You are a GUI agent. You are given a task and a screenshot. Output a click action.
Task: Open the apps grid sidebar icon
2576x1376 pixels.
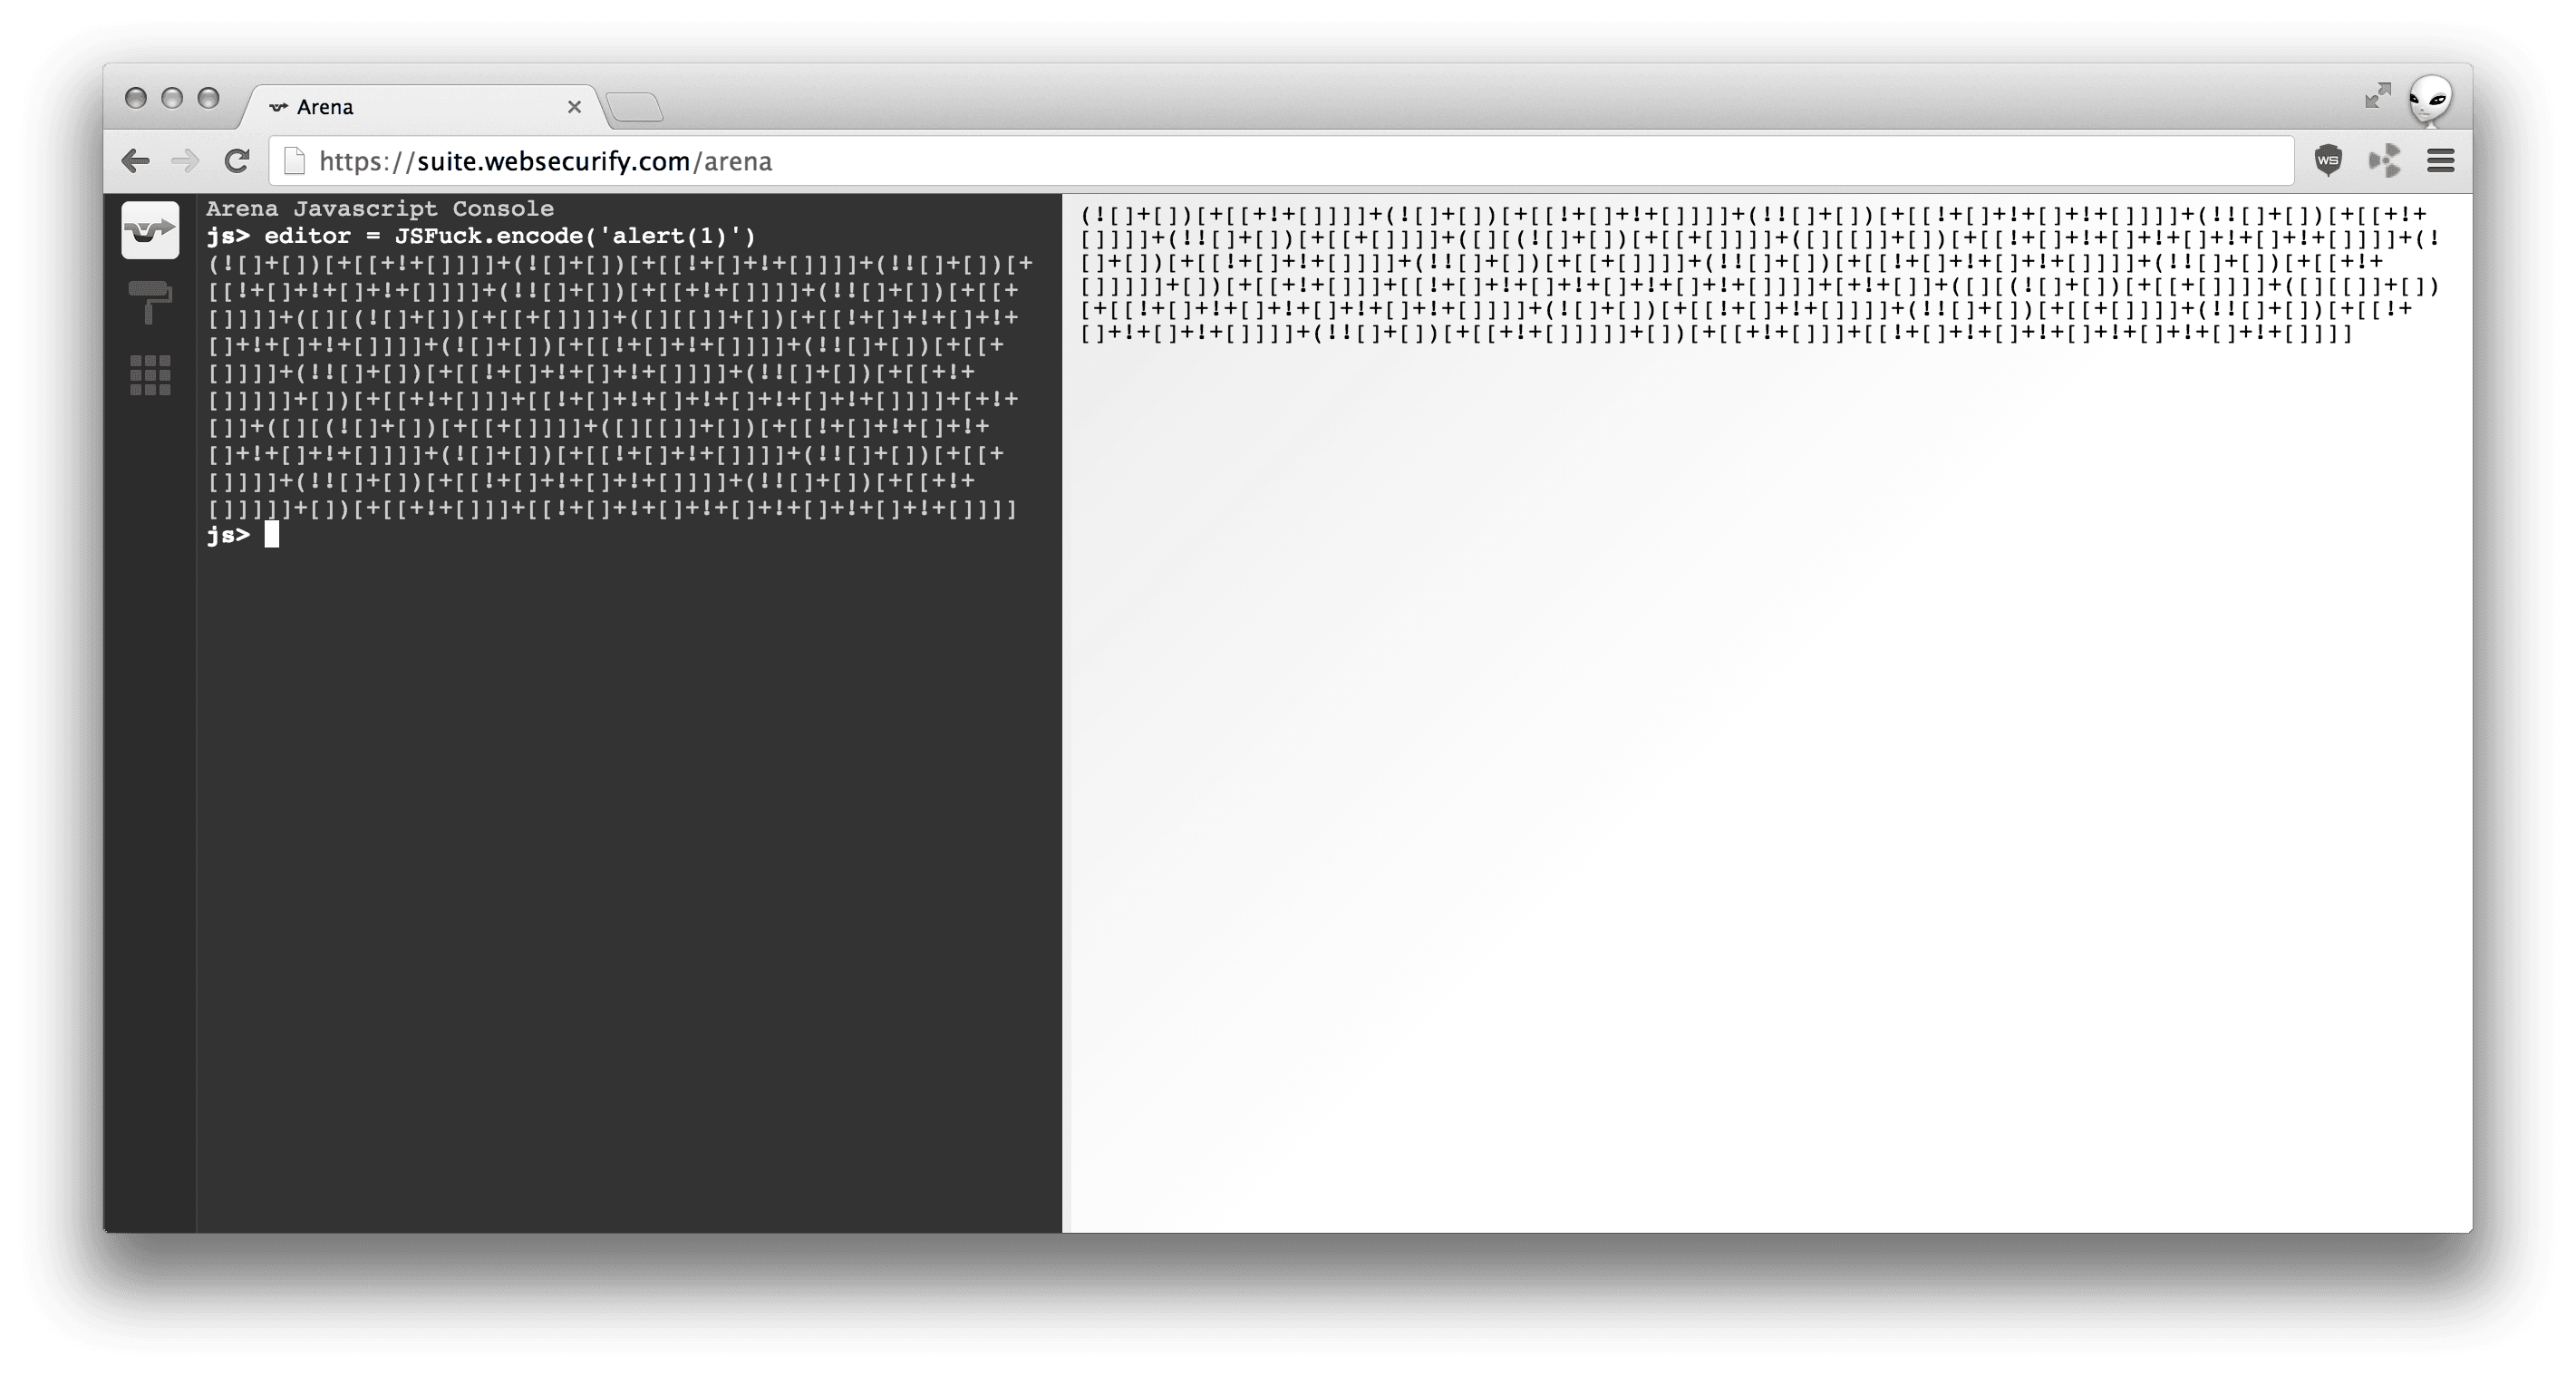(x=150, y=376)
